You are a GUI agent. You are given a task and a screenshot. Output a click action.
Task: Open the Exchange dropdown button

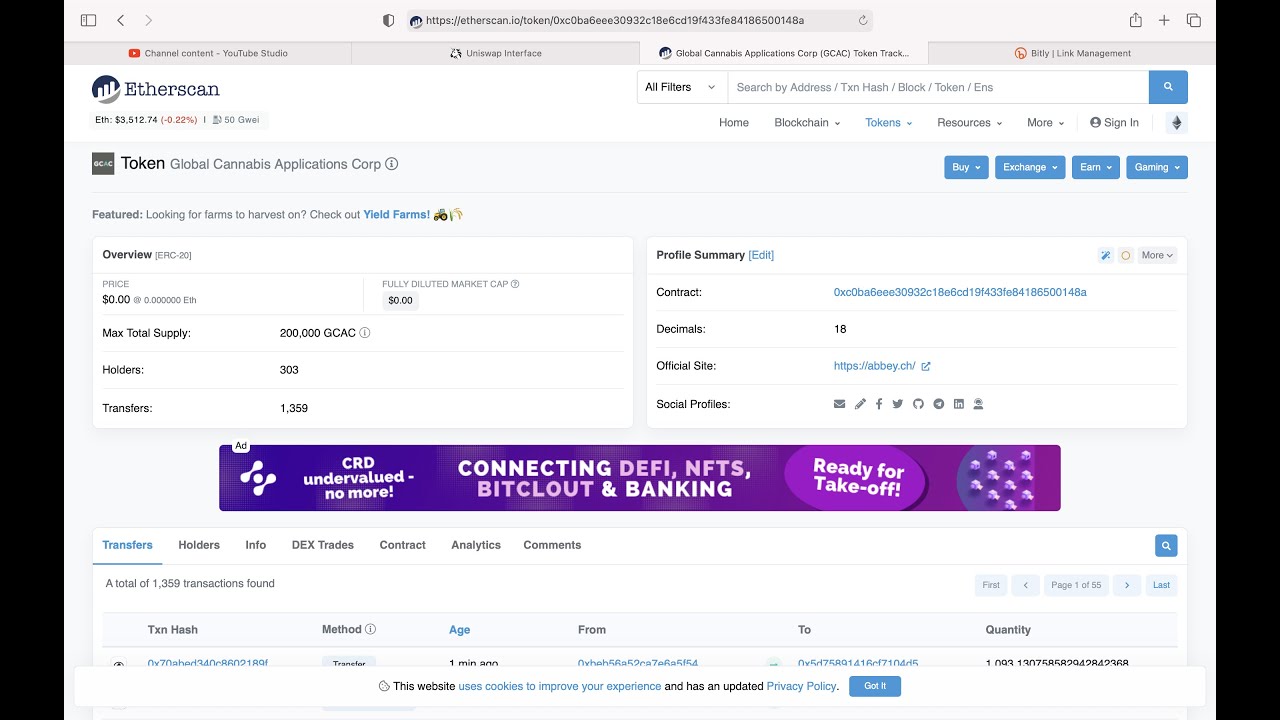coord(1030,167)
